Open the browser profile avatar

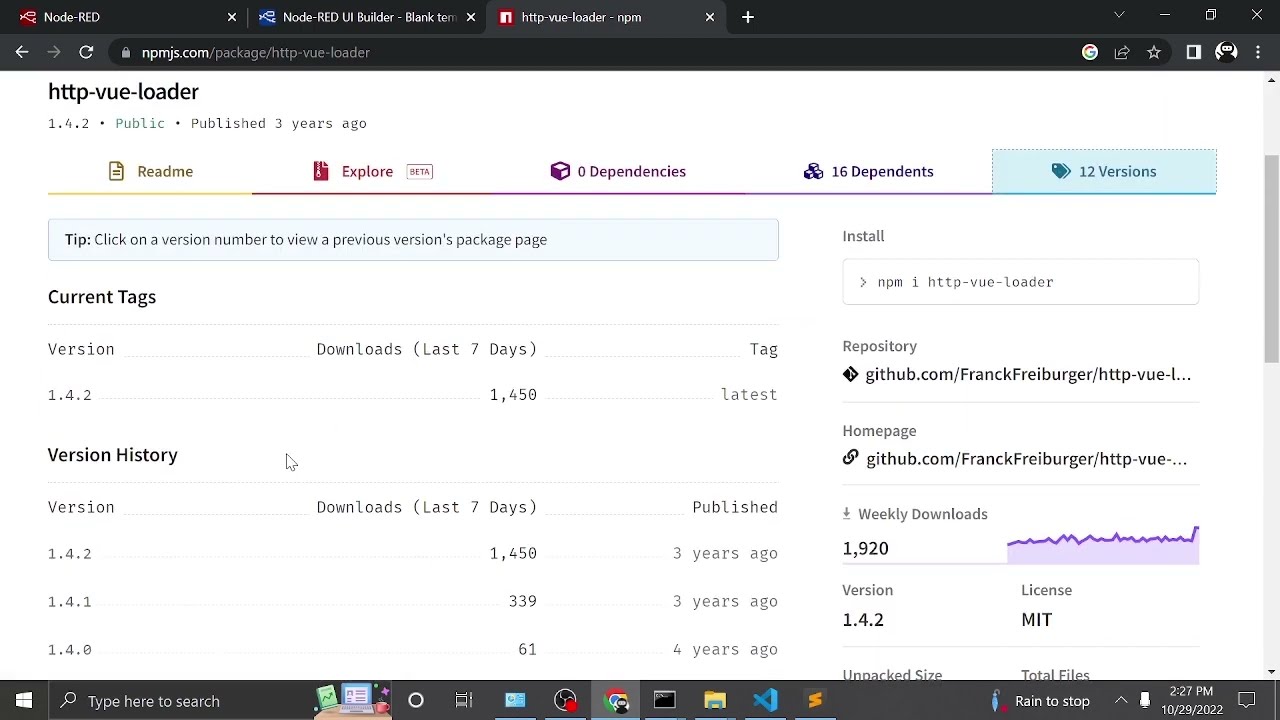1226,52
